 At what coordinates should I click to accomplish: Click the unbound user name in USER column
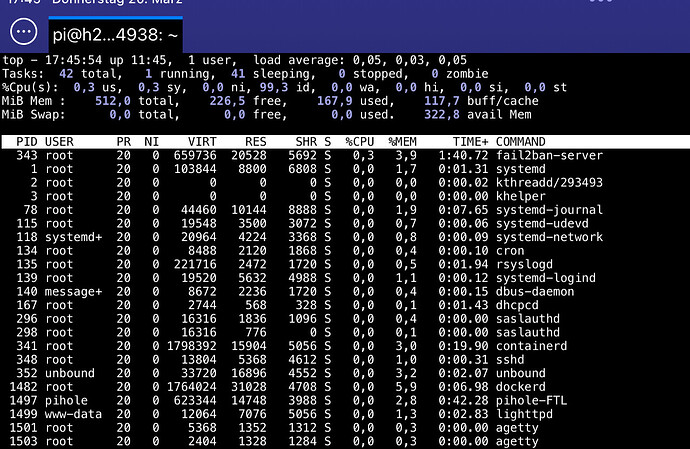[70, 374]
